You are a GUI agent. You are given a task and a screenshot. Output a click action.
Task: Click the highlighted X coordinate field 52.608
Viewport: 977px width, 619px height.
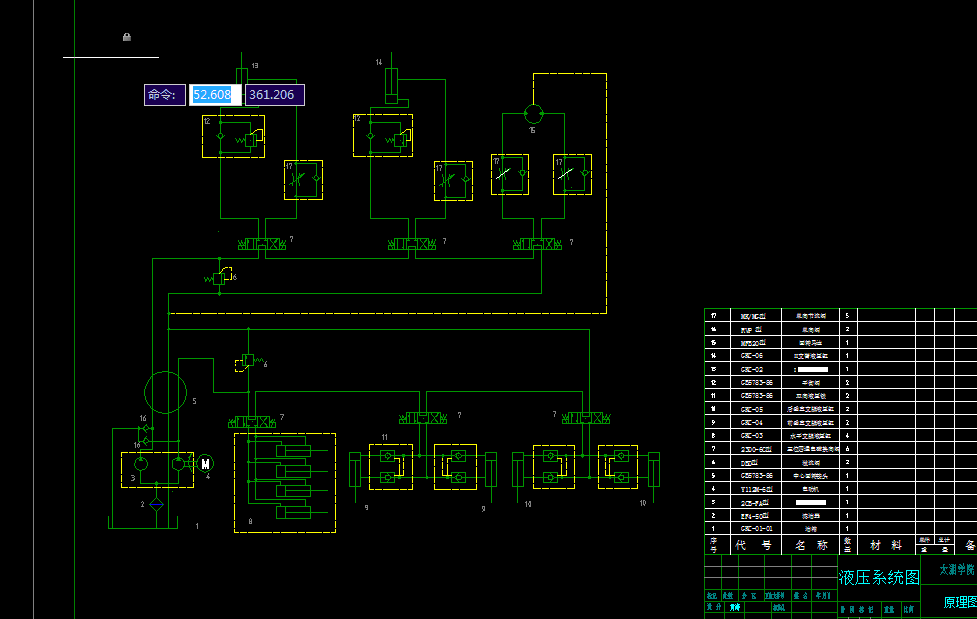coord(215,95)
